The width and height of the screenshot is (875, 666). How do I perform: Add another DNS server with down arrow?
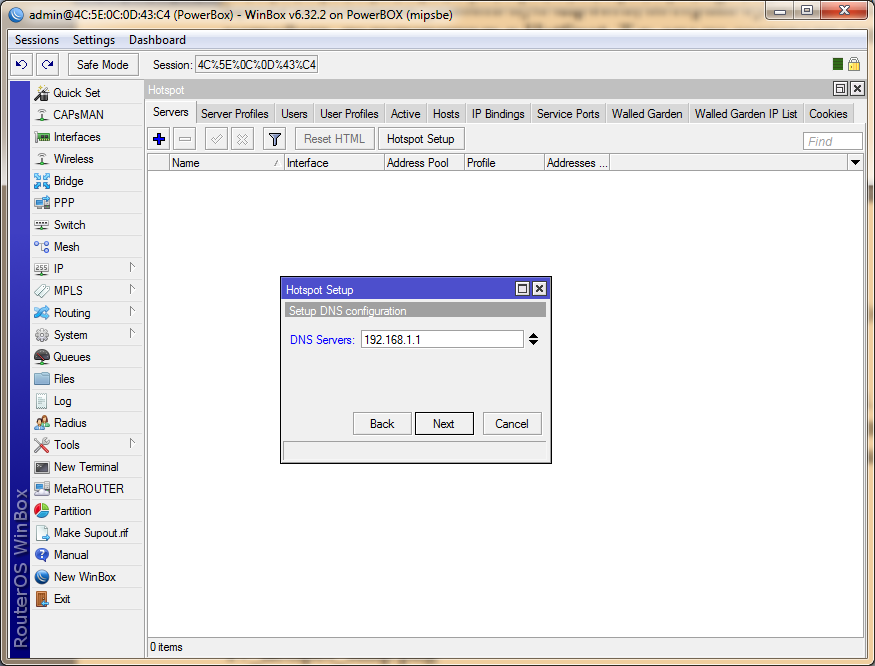pos(534,343)
